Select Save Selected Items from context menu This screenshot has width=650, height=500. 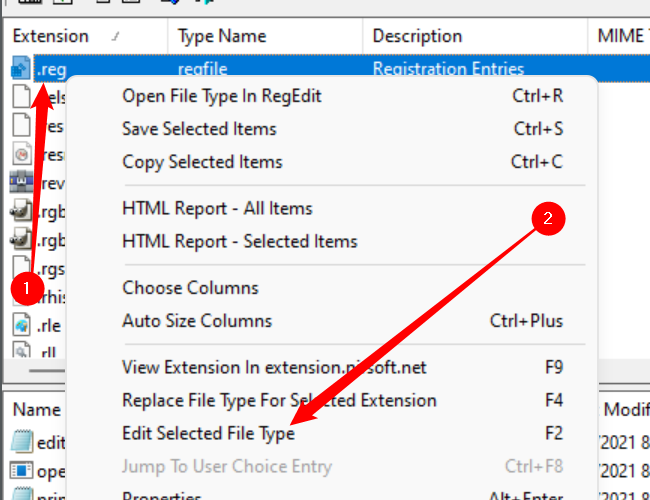point(199,129)
